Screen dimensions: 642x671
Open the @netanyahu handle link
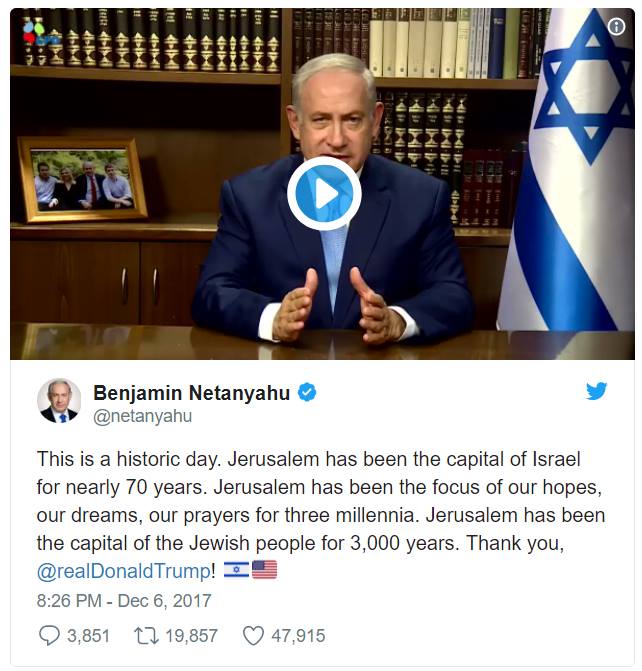pos(143,416)
